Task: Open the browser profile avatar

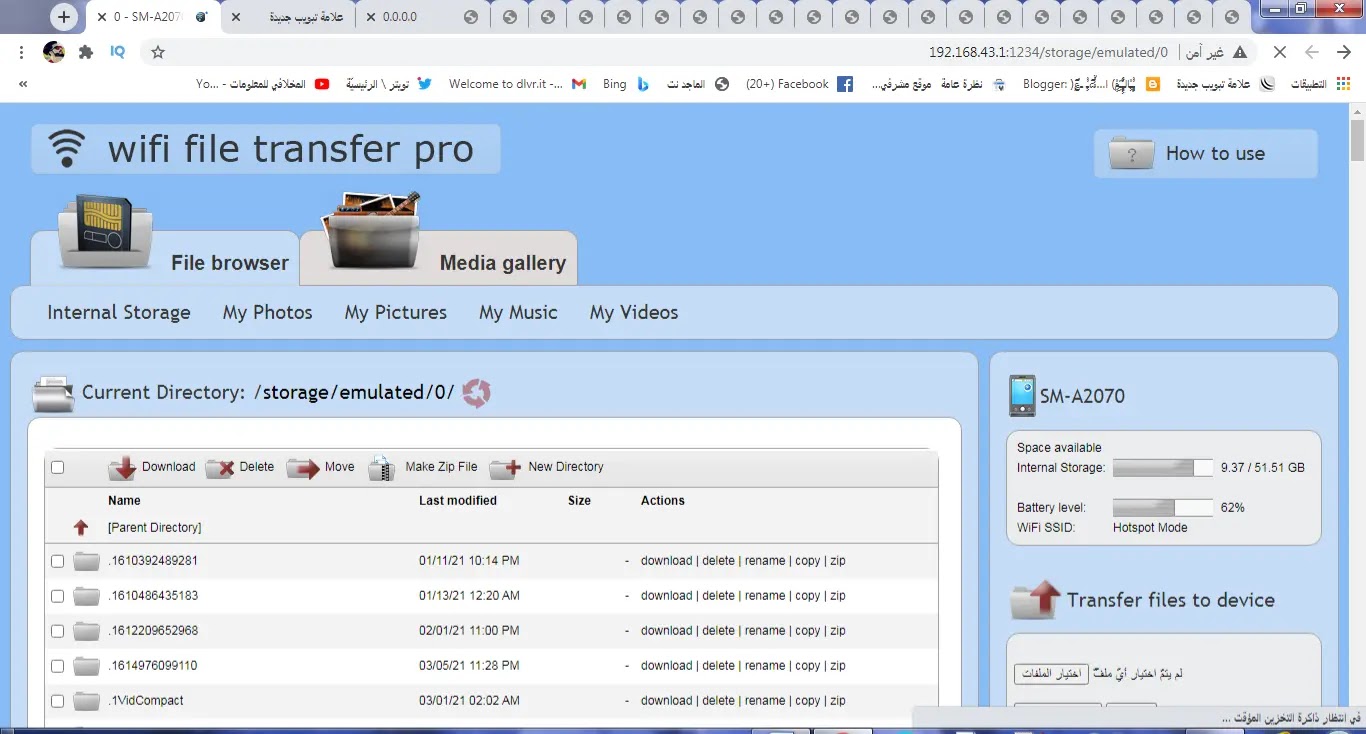Action: (x=54, y=52)
